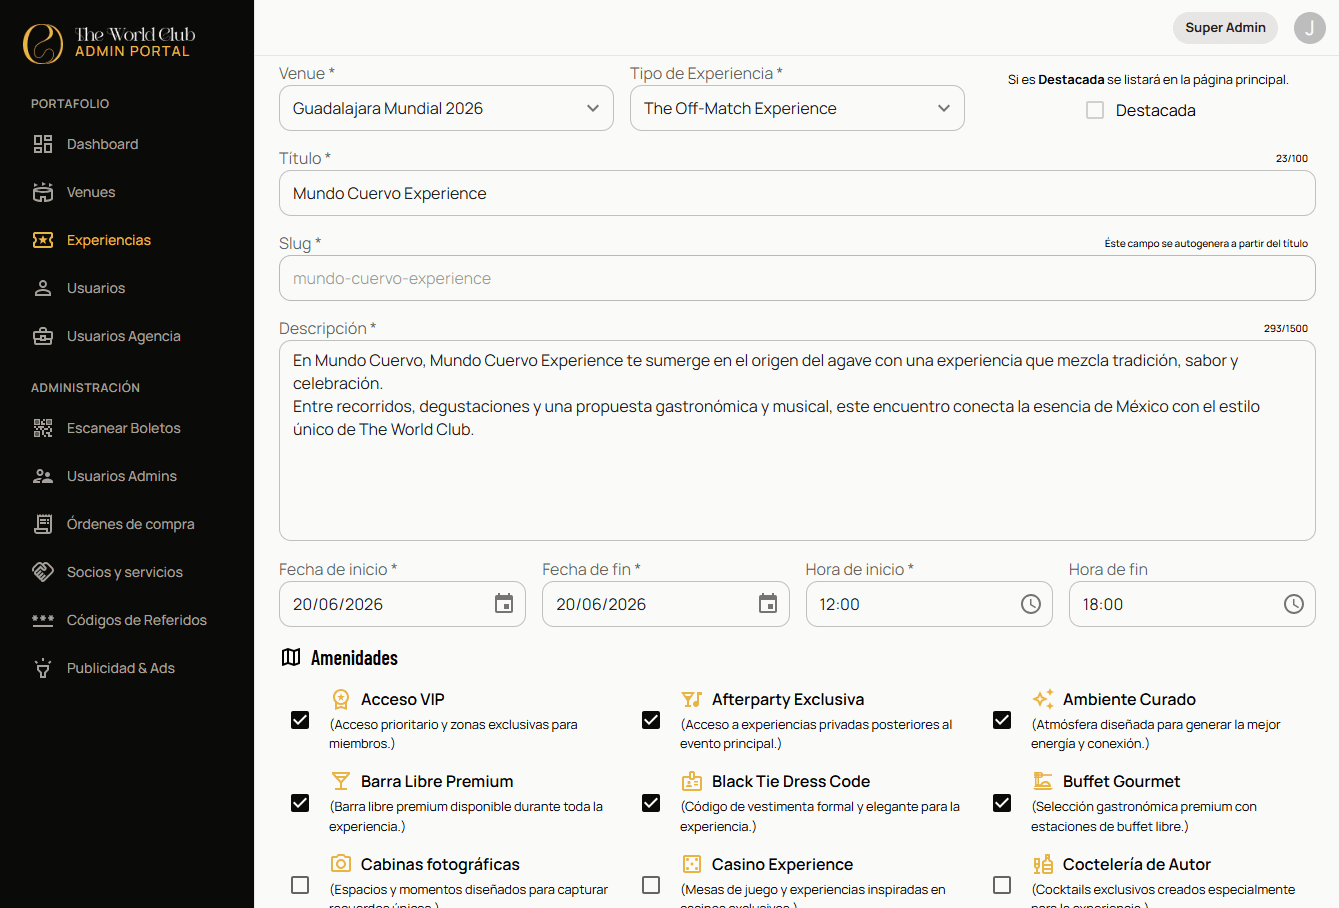
Task: Open the Venue dropdown
Action: (446, 108)
